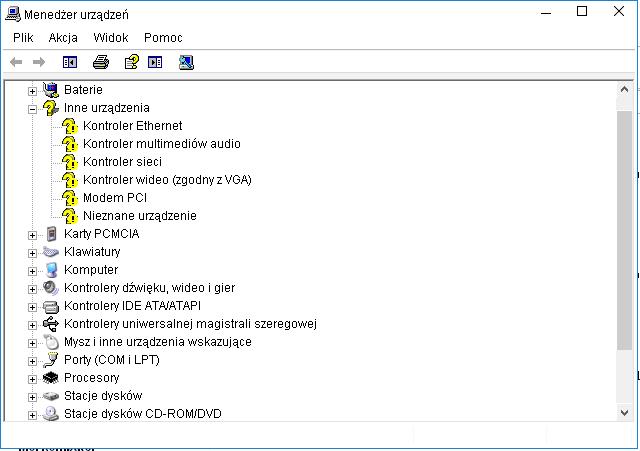Close the Menedżer urządzeń window
Image resolution: width=640 pixels, height=451 pixels.
click(x=619, y=11)
